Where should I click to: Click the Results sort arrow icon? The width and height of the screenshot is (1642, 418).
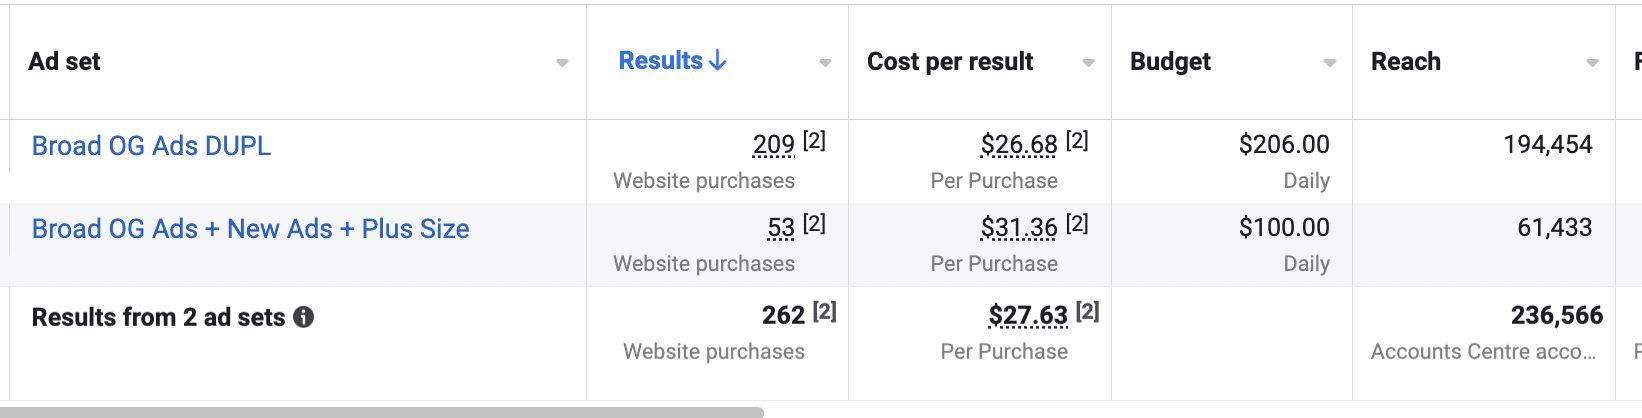(717, 61)
